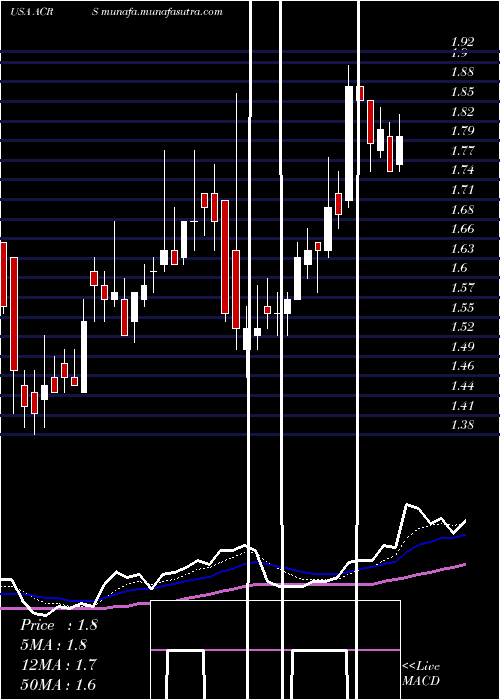The height and width of the screenshot is (700, 500).
Task: Click the <<Live label
Action: point(421,667)
